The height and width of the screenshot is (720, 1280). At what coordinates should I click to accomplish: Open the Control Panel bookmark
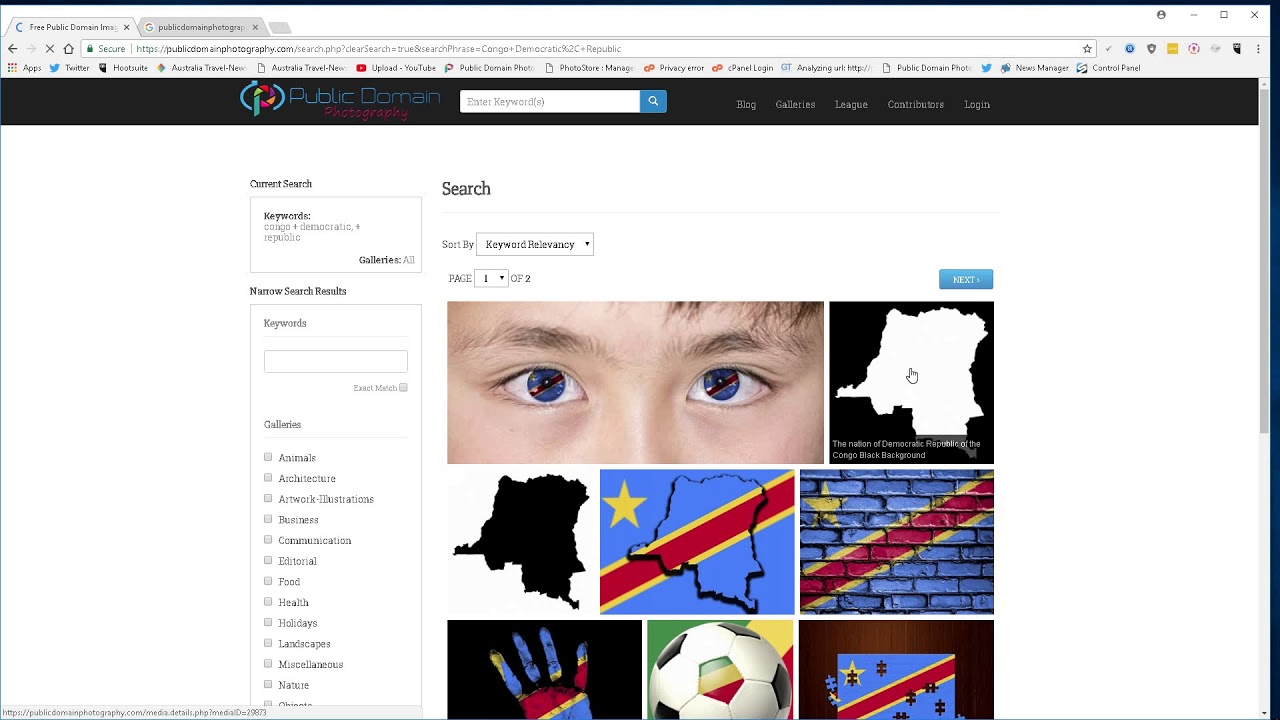1108,68
